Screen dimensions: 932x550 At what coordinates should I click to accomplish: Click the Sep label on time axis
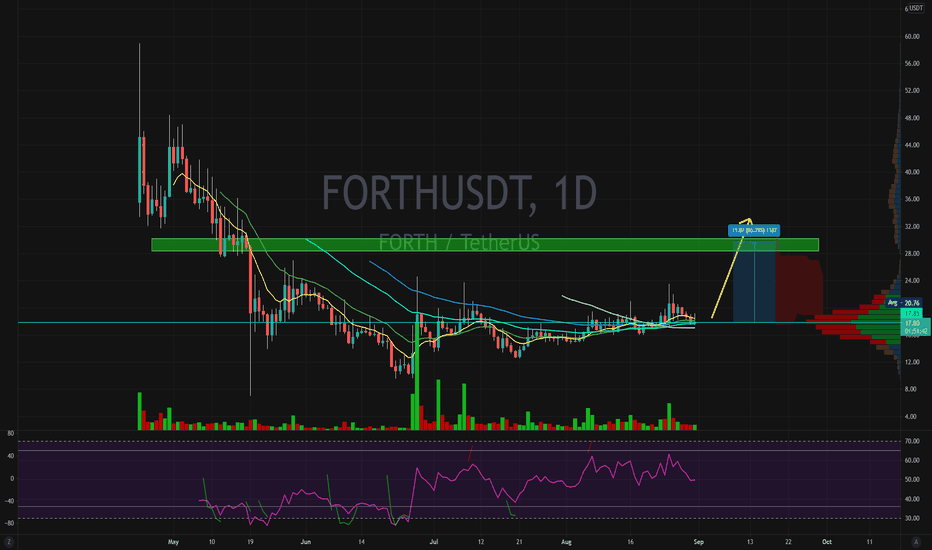click(x=698, y=542)
